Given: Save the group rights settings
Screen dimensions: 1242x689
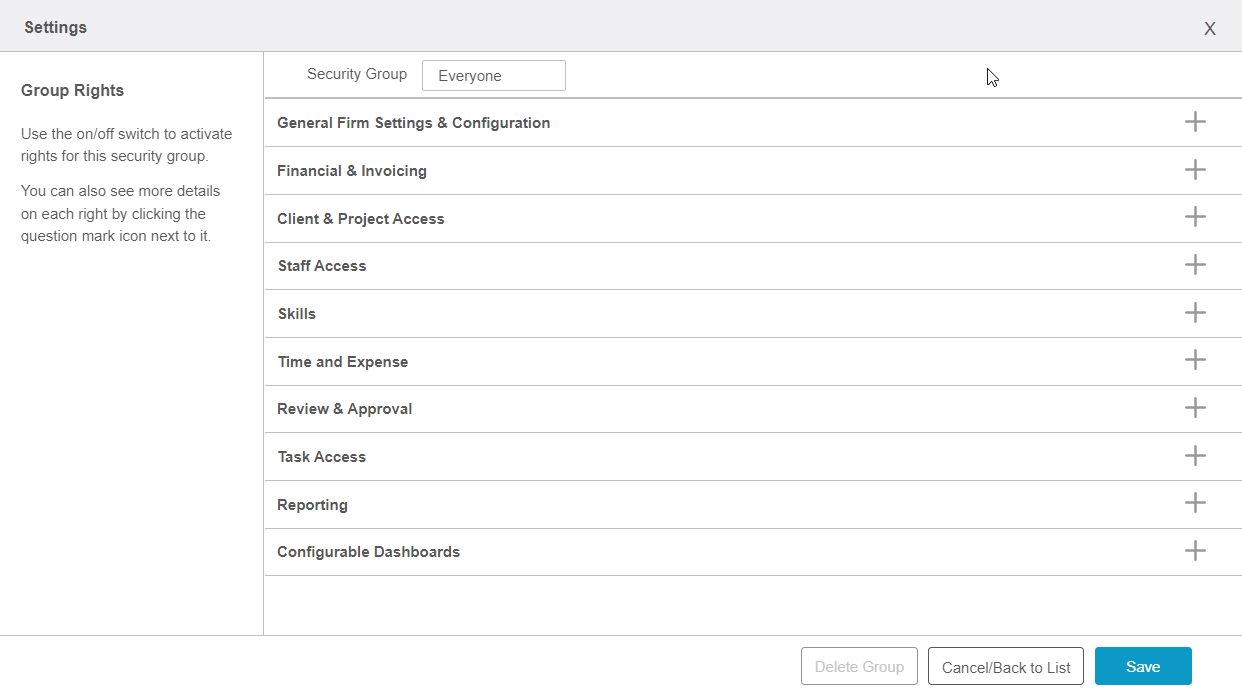Looking at the screenshot, I should tap(1142, 667).
